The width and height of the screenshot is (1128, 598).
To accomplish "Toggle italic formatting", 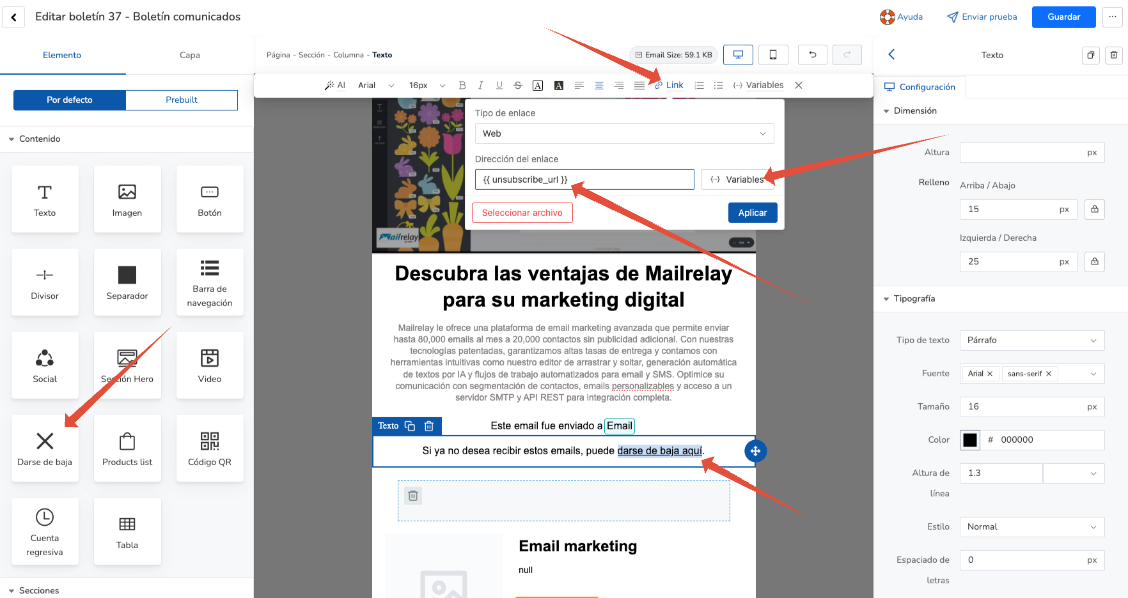I will click(x=481, y=85).
